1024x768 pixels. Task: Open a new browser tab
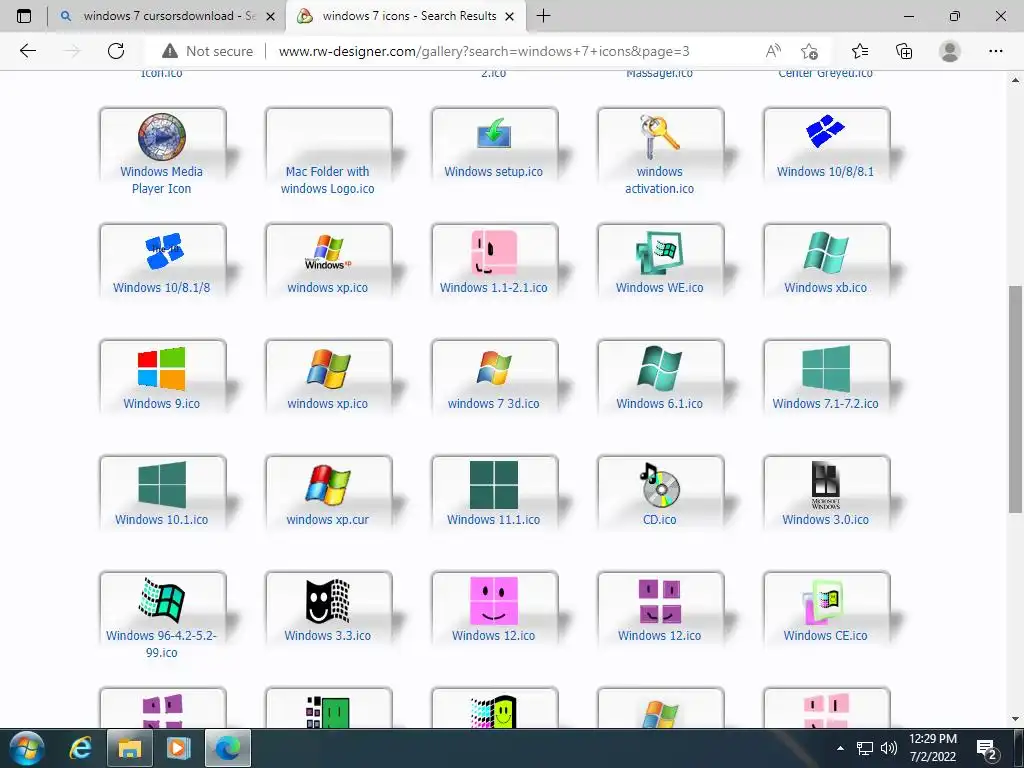[543, 16]
